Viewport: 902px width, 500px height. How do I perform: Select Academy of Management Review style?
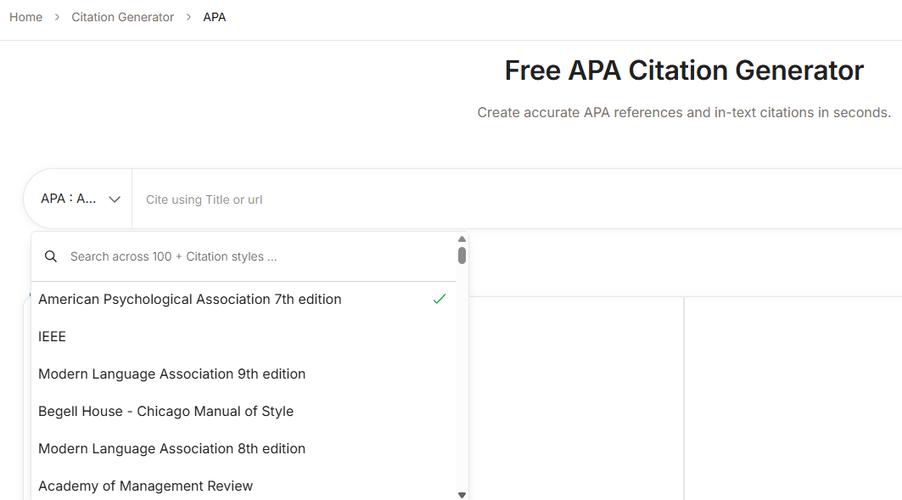click(x=244, y=486)
